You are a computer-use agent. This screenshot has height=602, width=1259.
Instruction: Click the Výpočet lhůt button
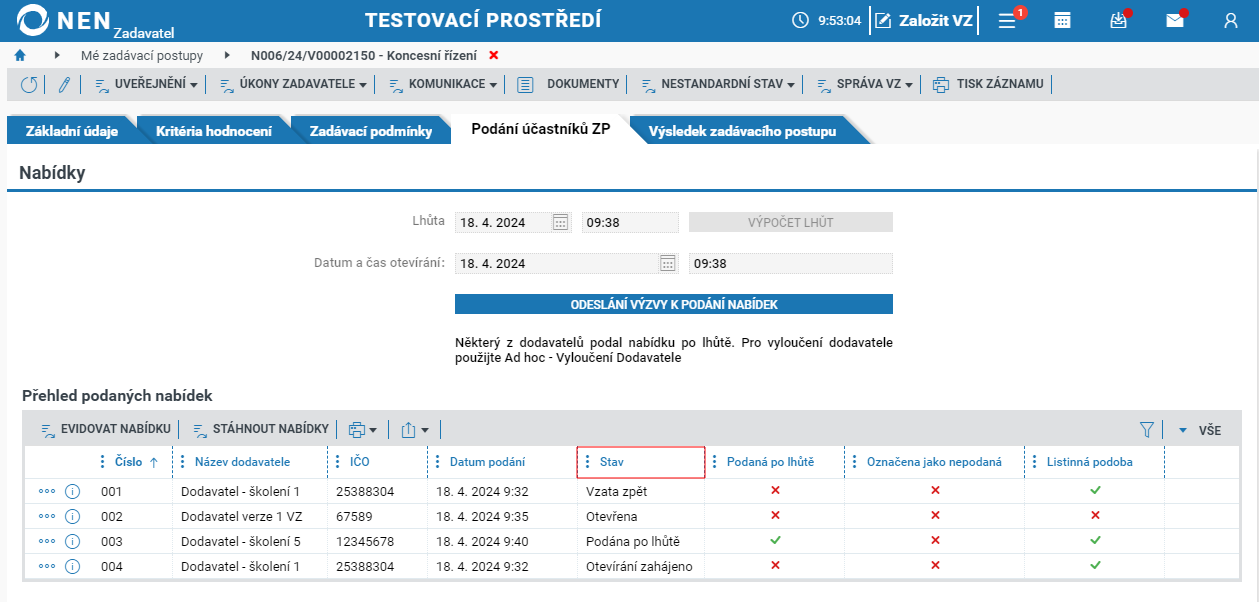tap(790, 222)
